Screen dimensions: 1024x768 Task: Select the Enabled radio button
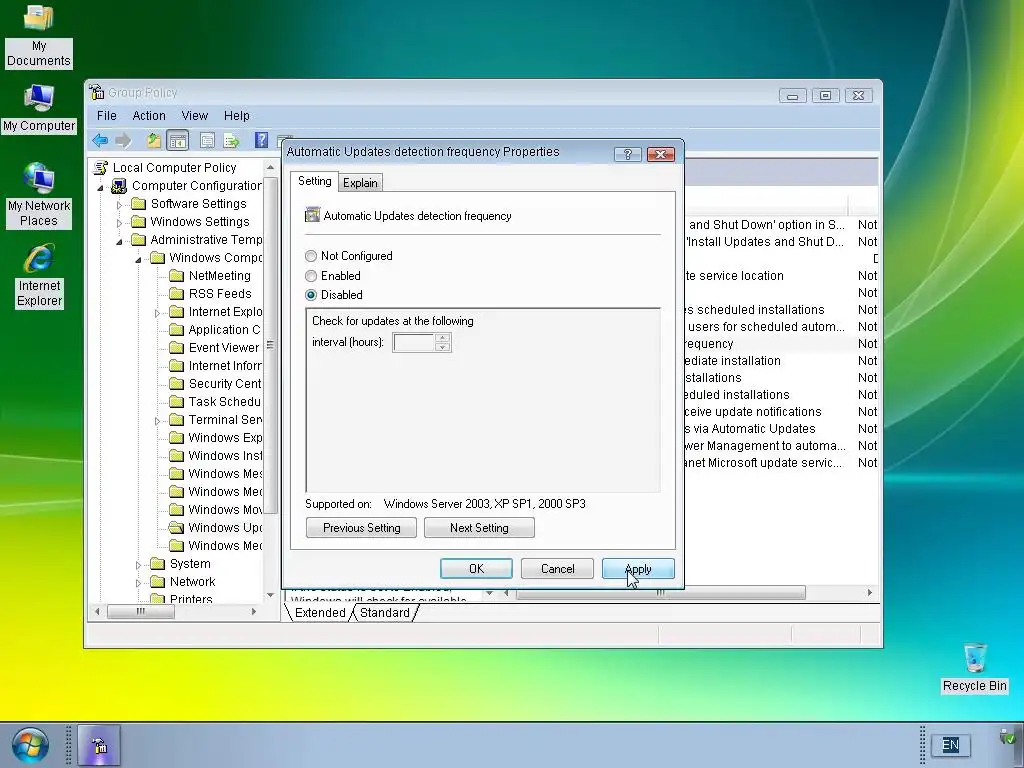pyautogui.click(x=311, y=276)
